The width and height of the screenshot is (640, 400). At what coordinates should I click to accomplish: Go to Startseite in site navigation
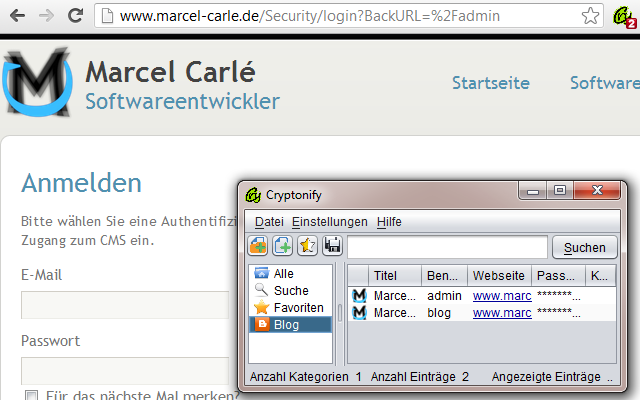(491, 83)
